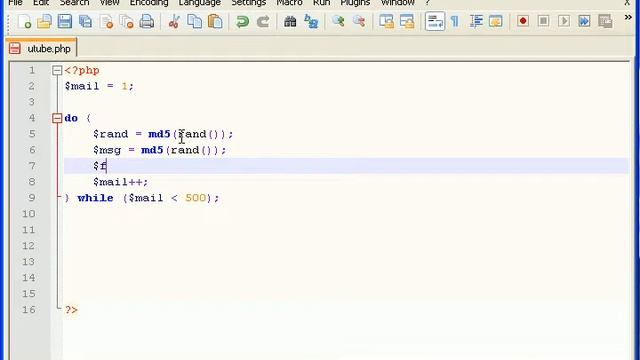
Task: Zoom out using the toolbar icon
Action: click(359, 21)
